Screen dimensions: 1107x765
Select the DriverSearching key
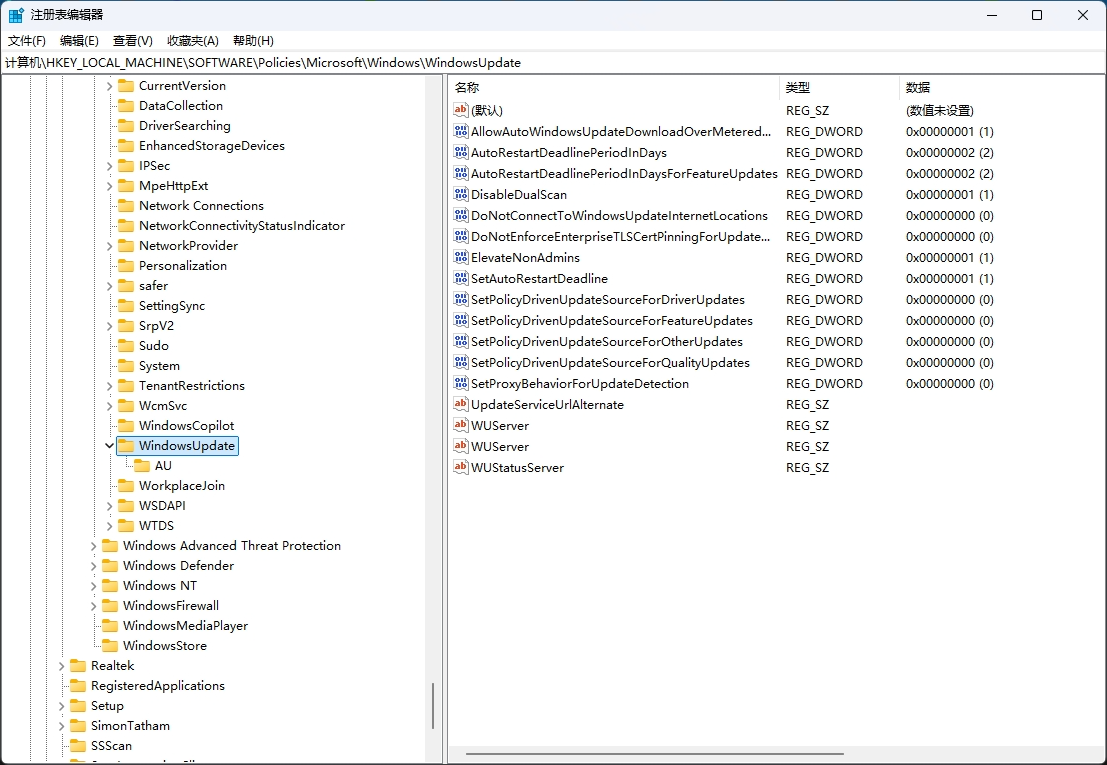(184, 126)
